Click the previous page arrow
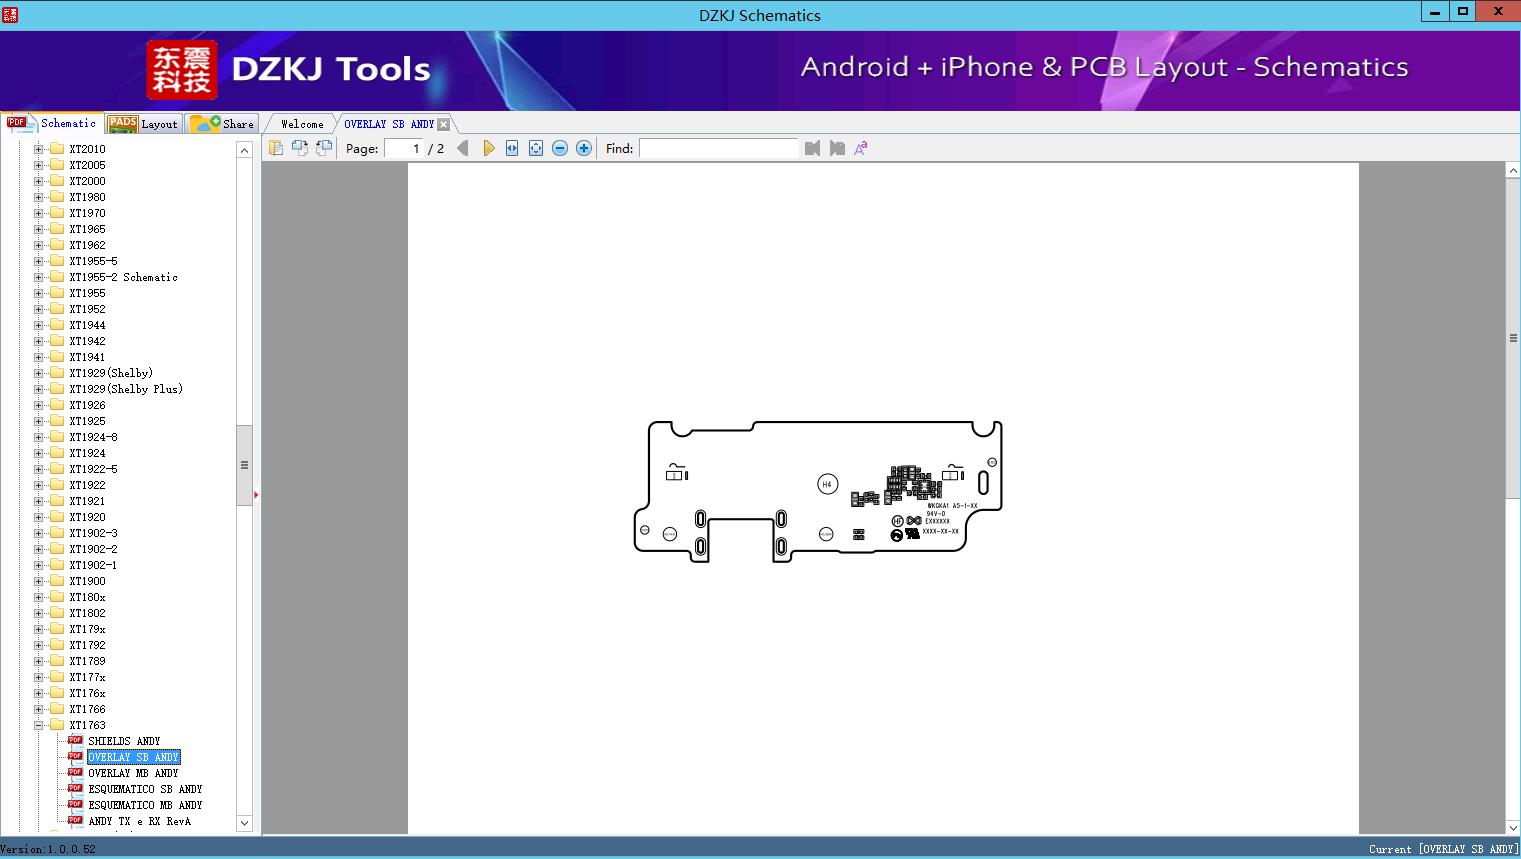Image resolution: width=1521 pixels, height=859 pixels. 462,148
